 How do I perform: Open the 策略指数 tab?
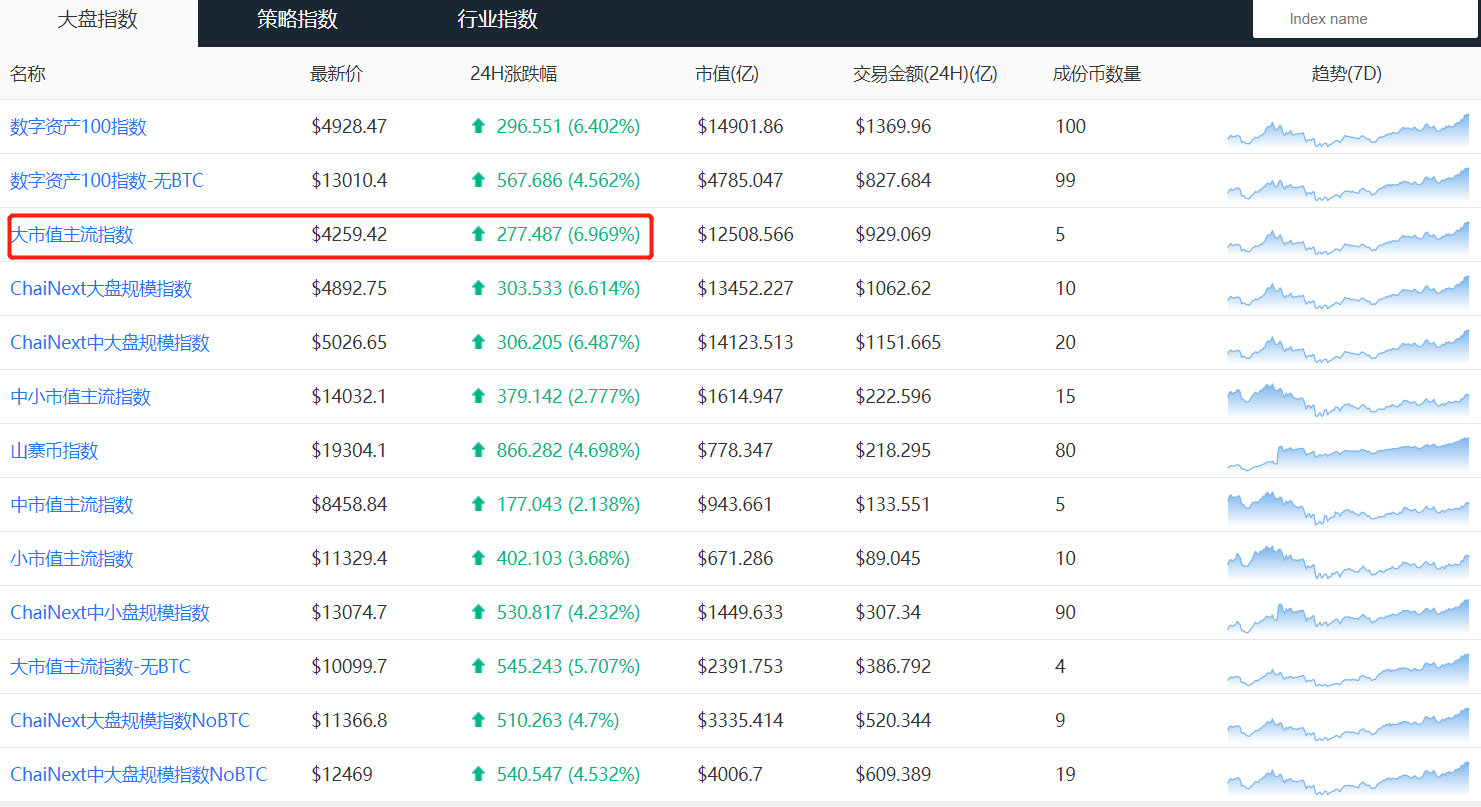[298, 20]
